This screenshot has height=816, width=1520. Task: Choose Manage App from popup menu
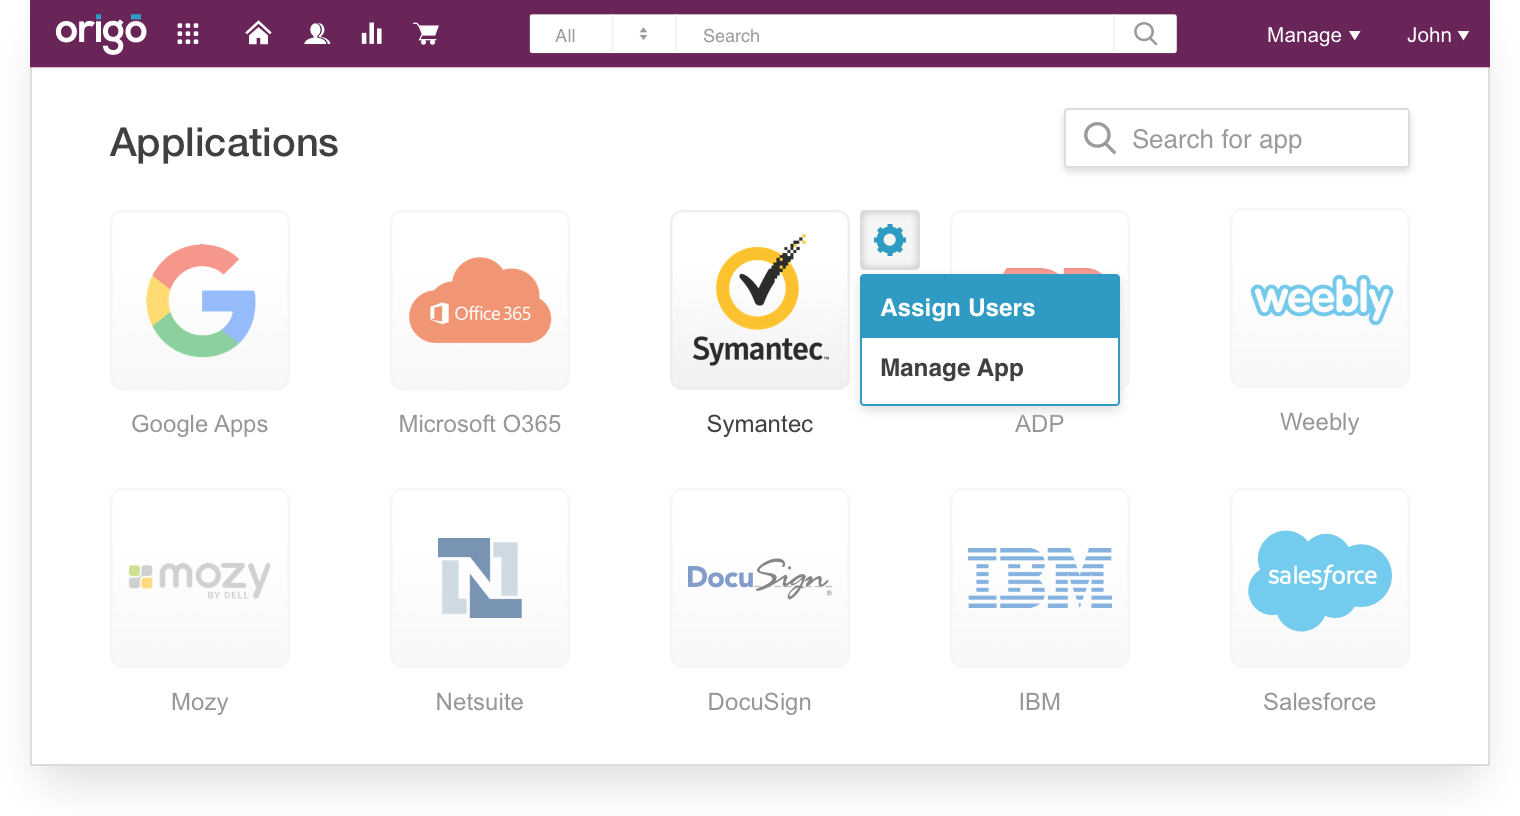[990, 369]
